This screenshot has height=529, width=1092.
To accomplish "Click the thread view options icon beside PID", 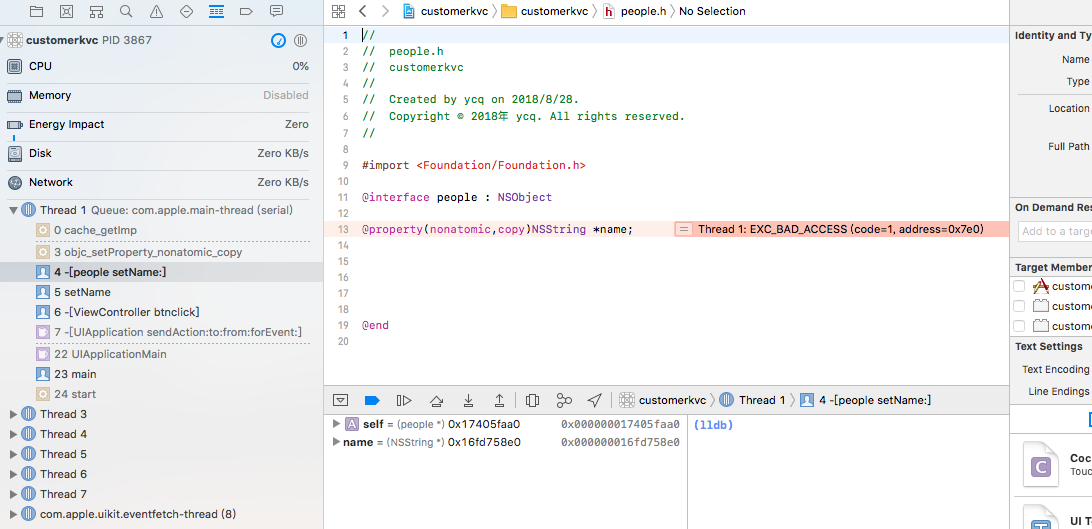I will (x=300, y=40).
